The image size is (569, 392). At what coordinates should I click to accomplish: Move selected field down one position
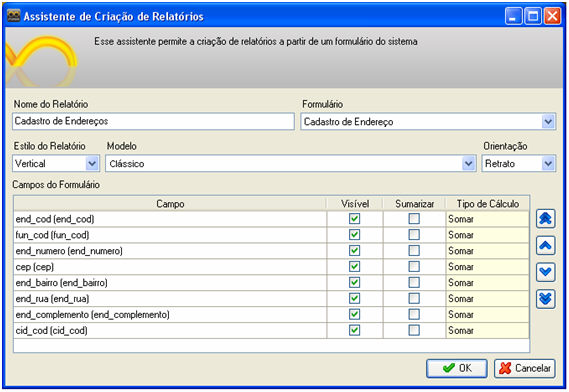click(x=545, y=272)
